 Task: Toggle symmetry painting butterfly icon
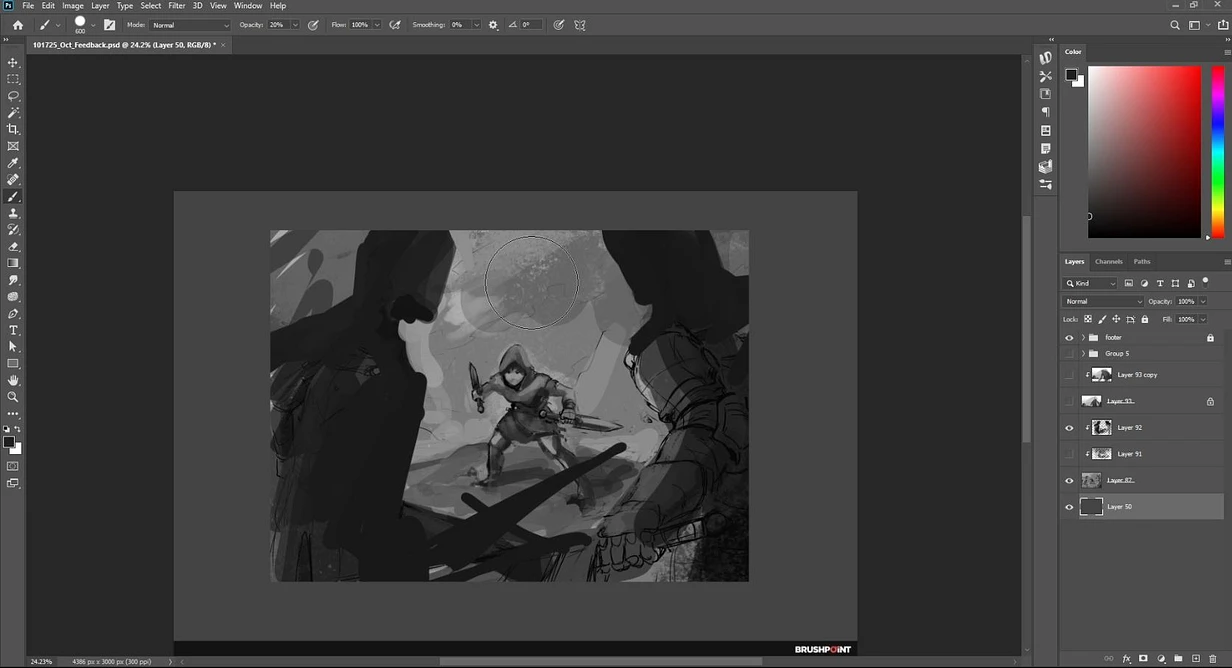click(580, 25)
